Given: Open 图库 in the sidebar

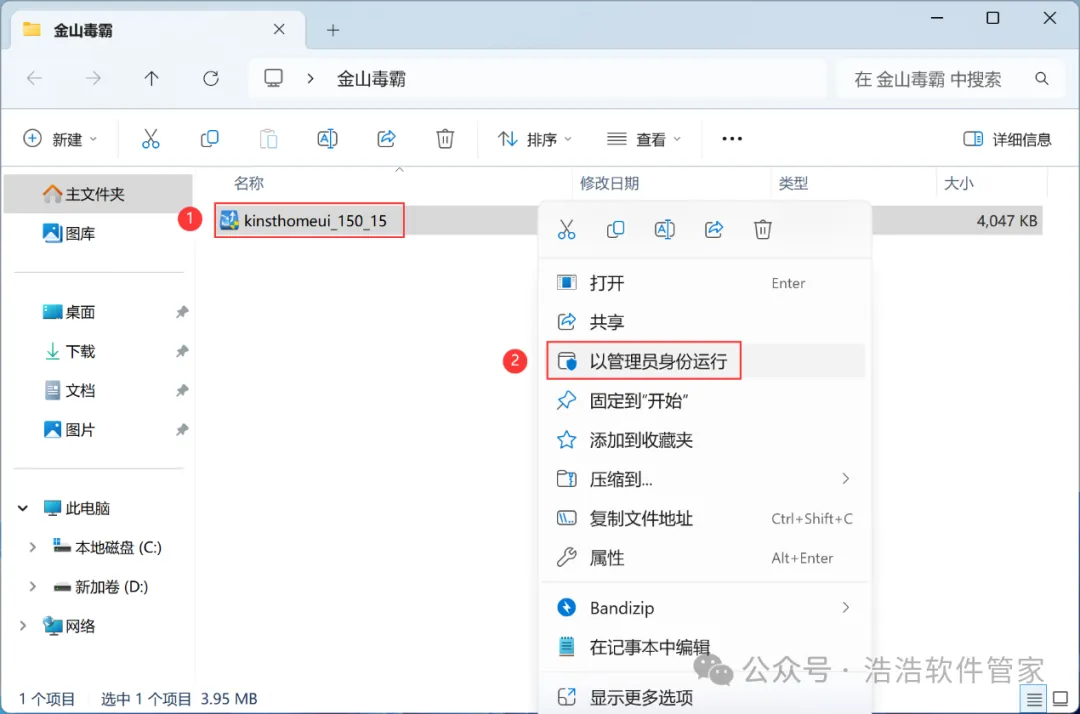Looking at the screenshot, I should pyautogui.click(x=98, y=233).
